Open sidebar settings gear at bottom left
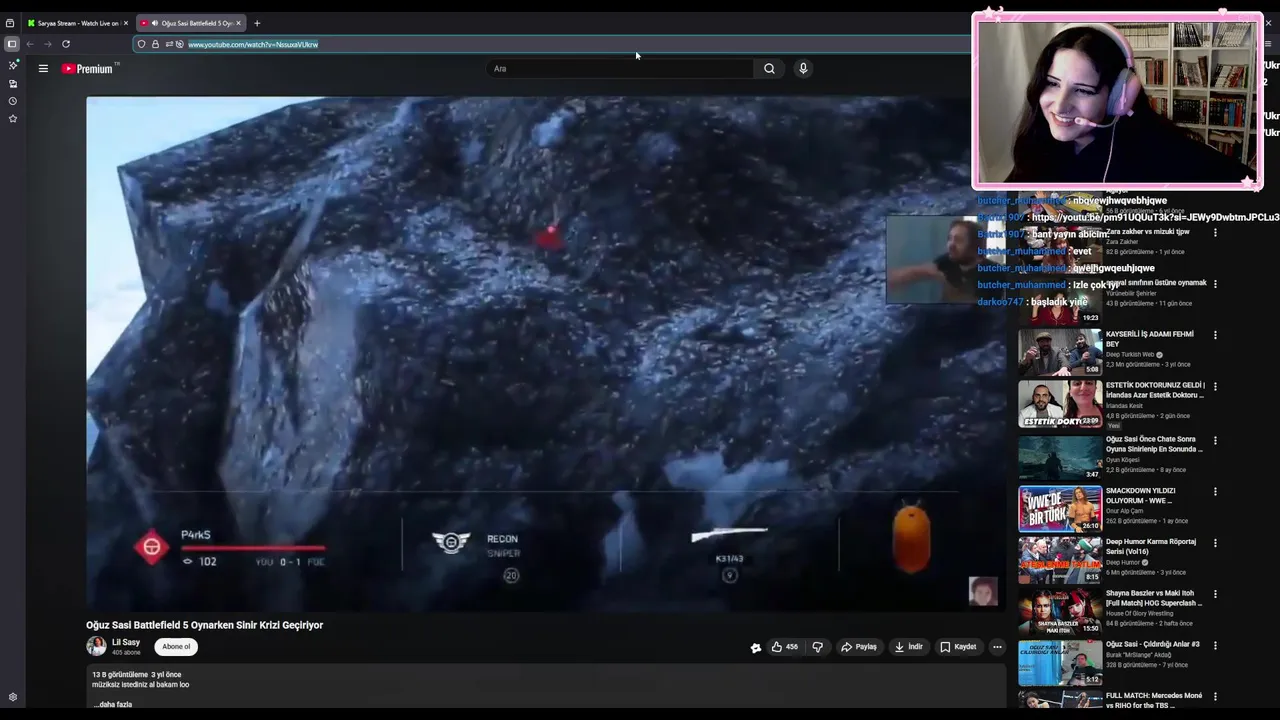Image resolution: width=1280 pixels, height=720 pixels. click(13, 697)
